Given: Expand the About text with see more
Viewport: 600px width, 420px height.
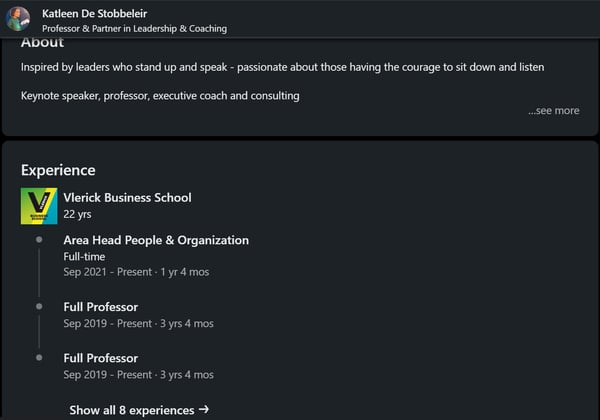Looking at the screenshot, I should coord(554,111).
